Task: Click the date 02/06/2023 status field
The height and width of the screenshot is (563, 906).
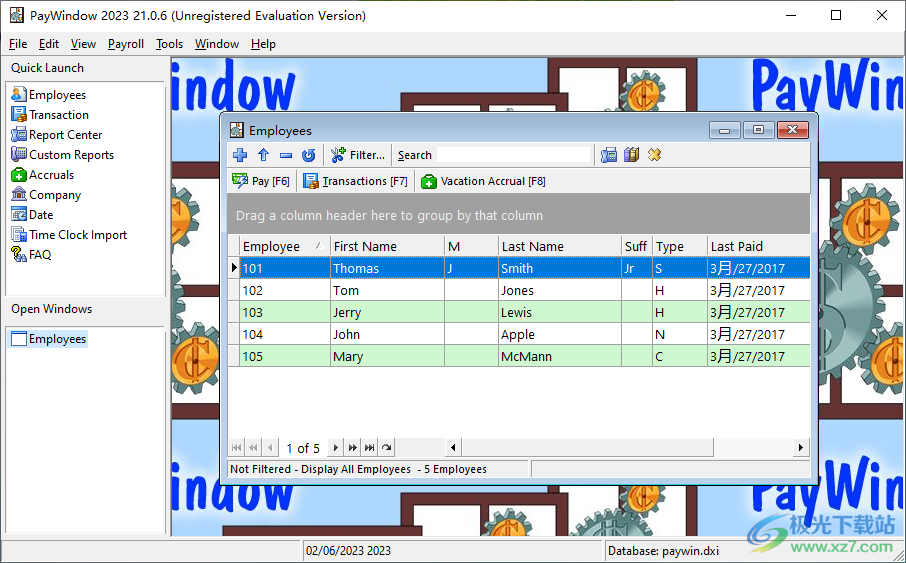Action: 452,551
